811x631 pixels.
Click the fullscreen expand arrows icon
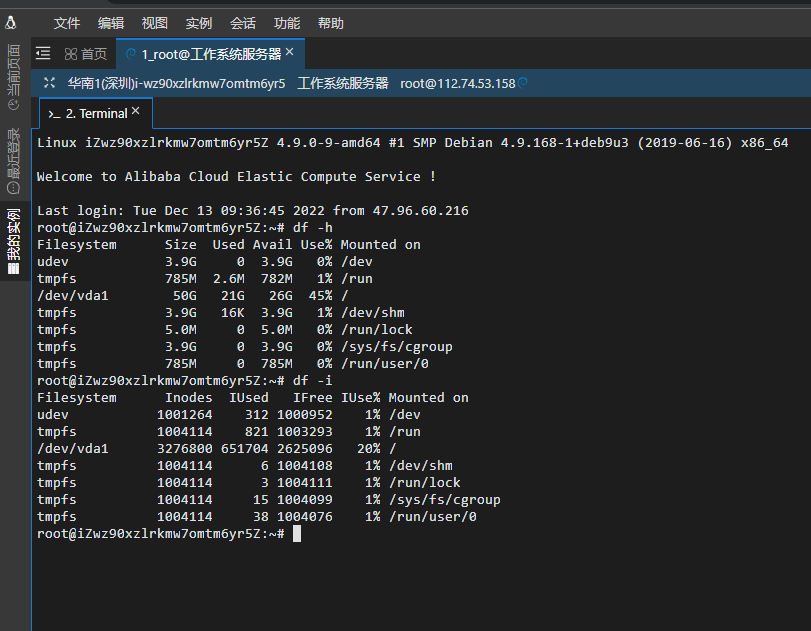click(x=49, y=83)
